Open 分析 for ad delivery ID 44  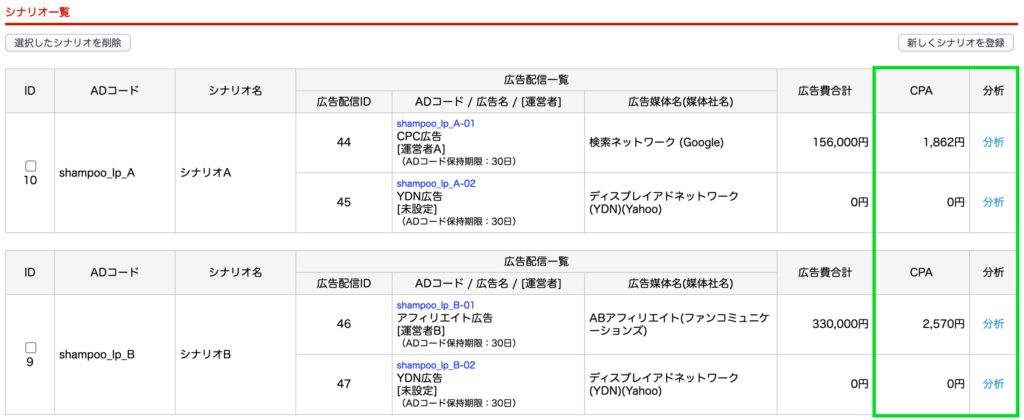tap(993, 142)
